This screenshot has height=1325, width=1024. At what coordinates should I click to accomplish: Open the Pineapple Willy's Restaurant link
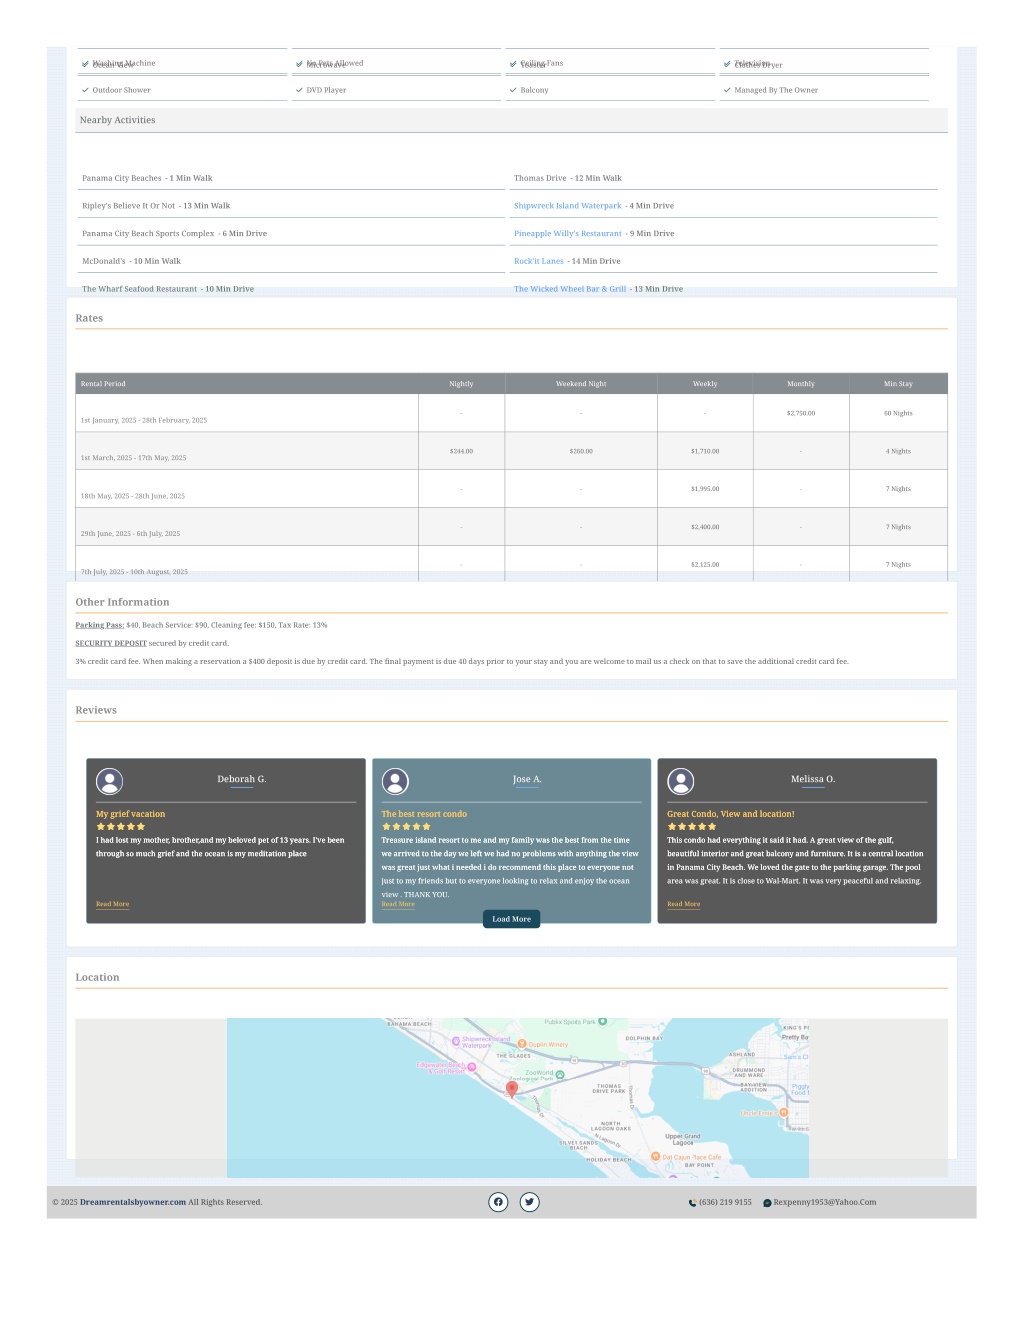[568, 234]
